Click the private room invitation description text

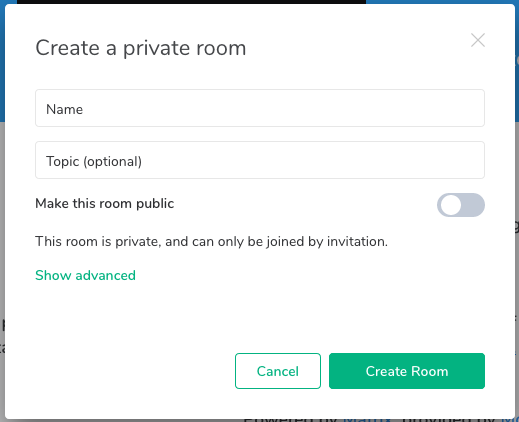point(211,241)
